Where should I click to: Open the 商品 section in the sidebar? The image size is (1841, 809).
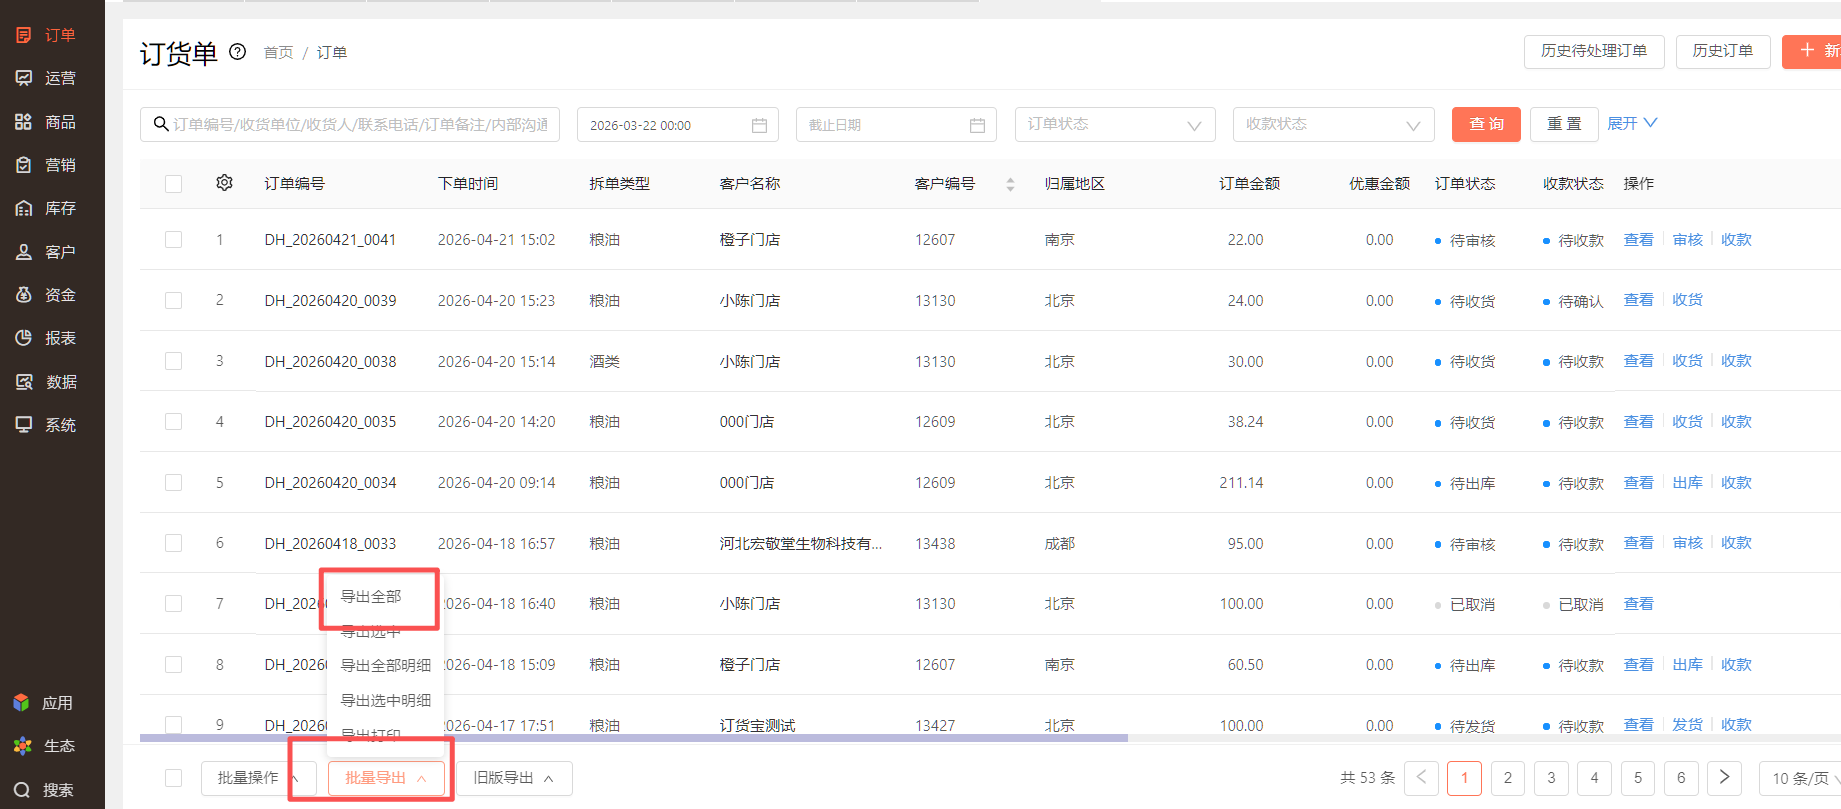(46, 122)
